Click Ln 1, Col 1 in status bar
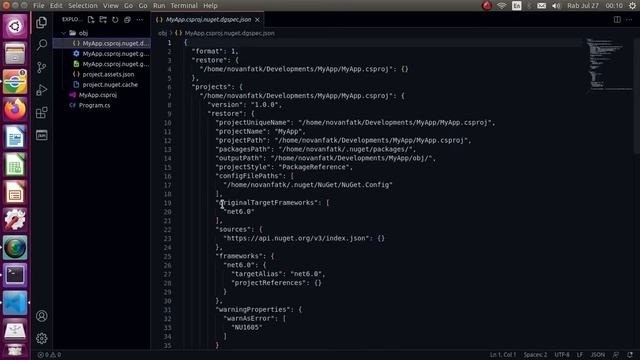This screenshot has height=360, width=640. pyautogui.click(x=503, y=355)
